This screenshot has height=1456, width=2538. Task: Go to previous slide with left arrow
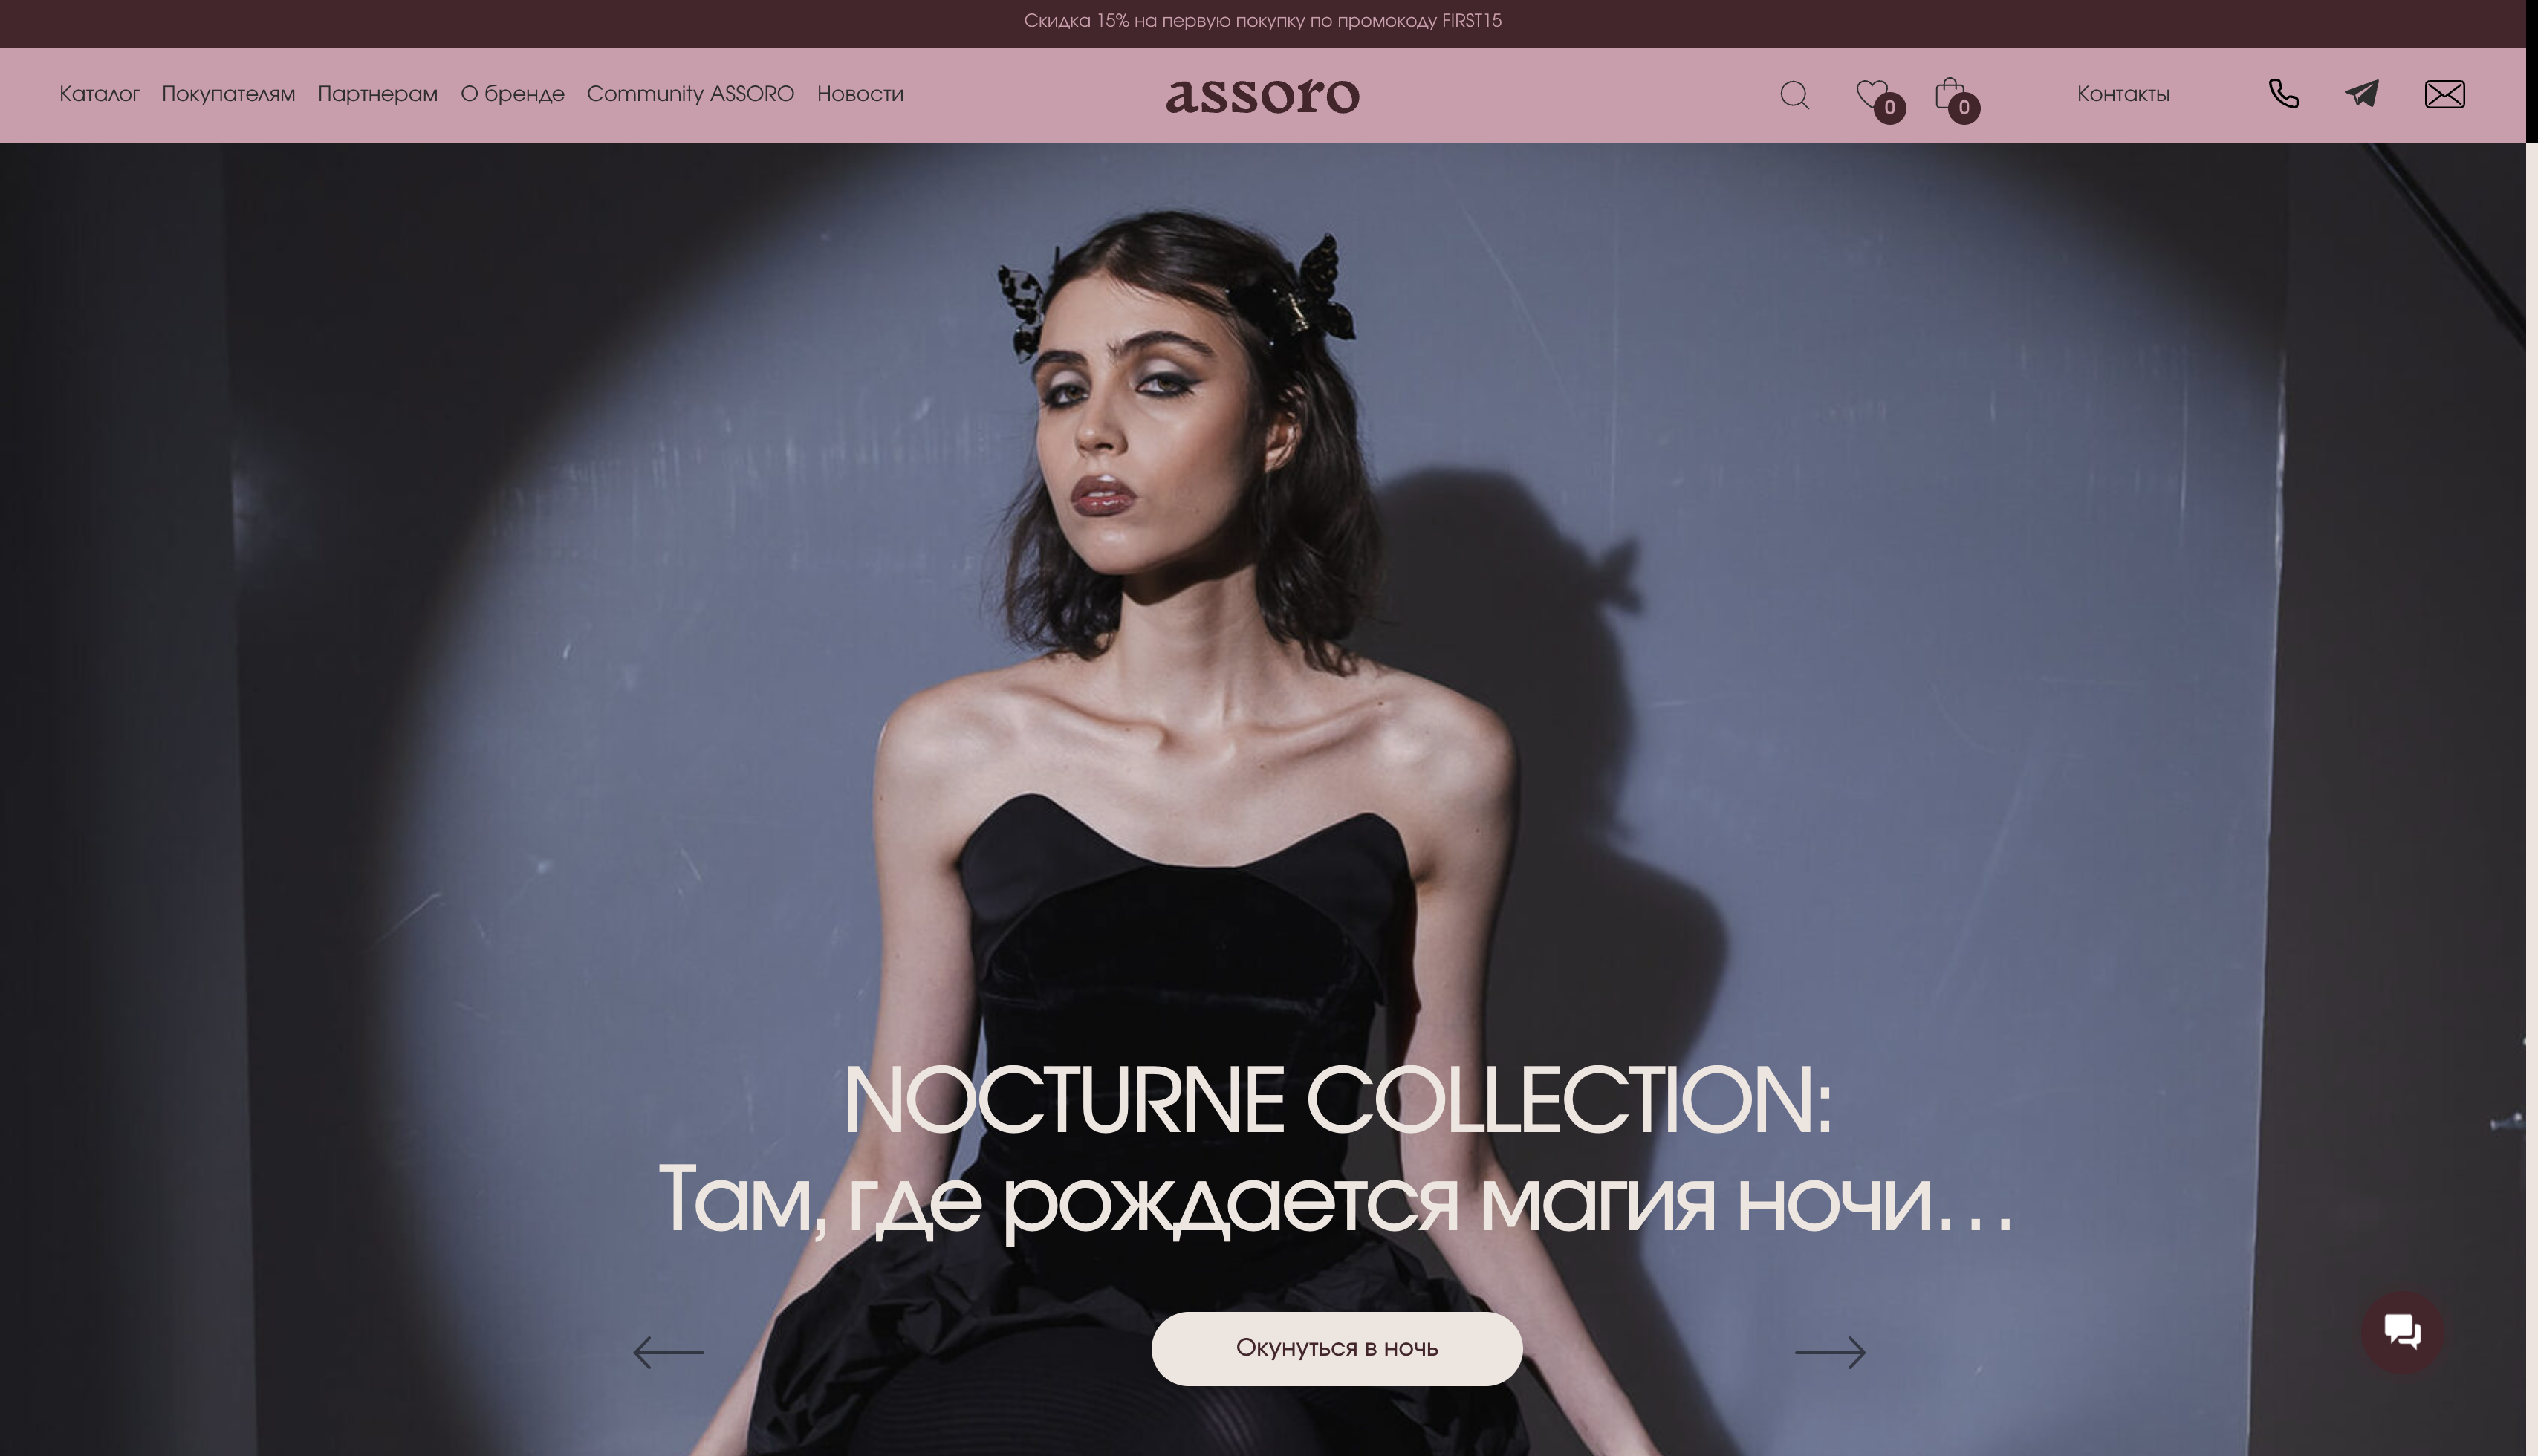click(668, 1352)
